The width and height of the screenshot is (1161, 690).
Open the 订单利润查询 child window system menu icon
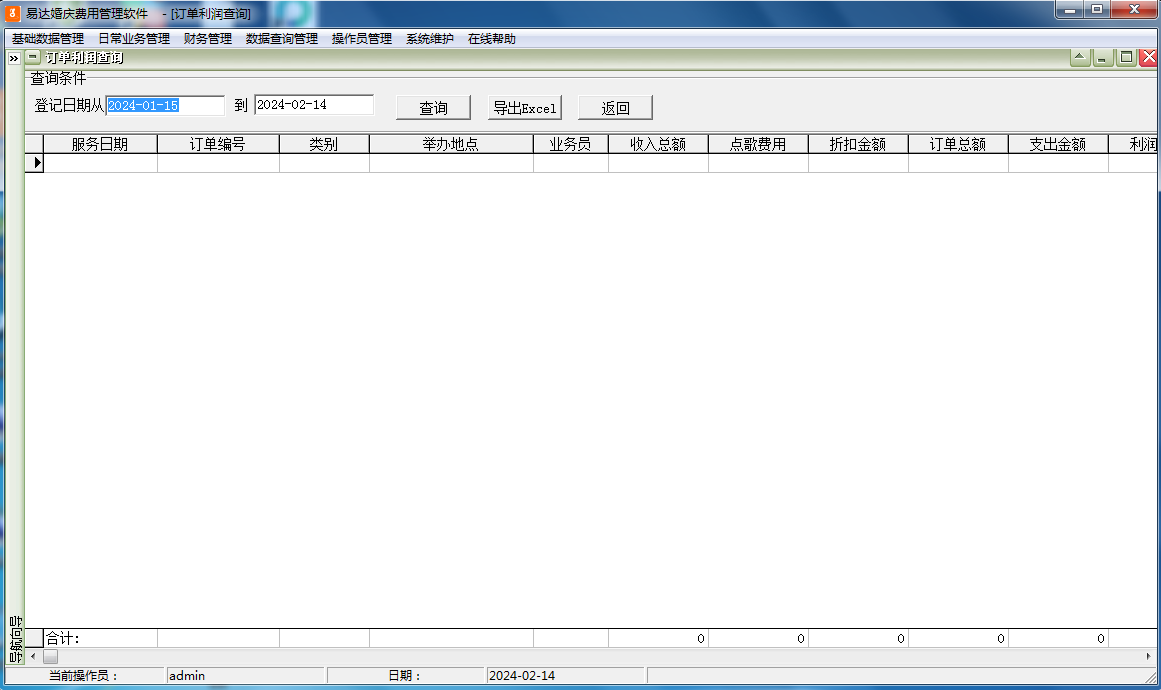tap(33, 57)
